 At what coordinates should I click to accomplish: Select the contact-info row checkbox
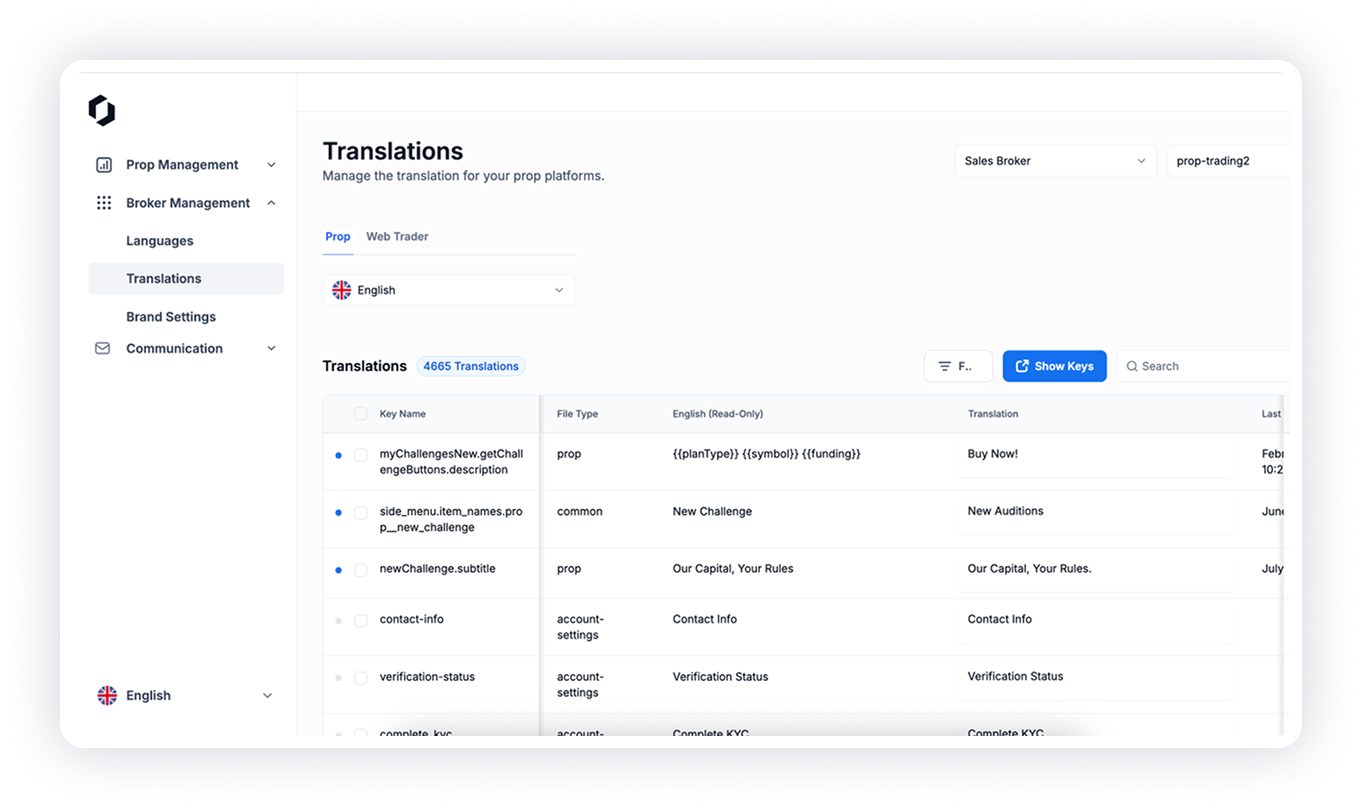tap(361, 621)
